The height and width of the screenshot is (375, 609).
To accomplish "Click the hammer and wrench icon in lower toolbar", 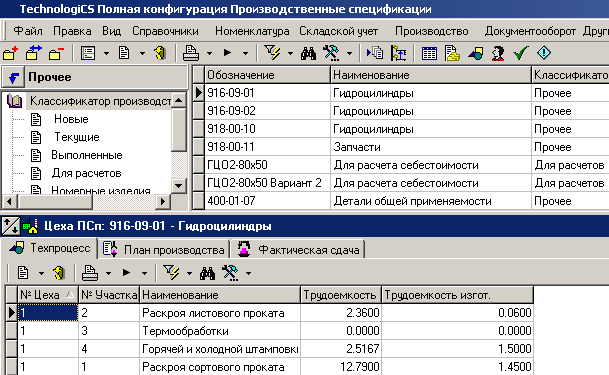I will 230,273.
